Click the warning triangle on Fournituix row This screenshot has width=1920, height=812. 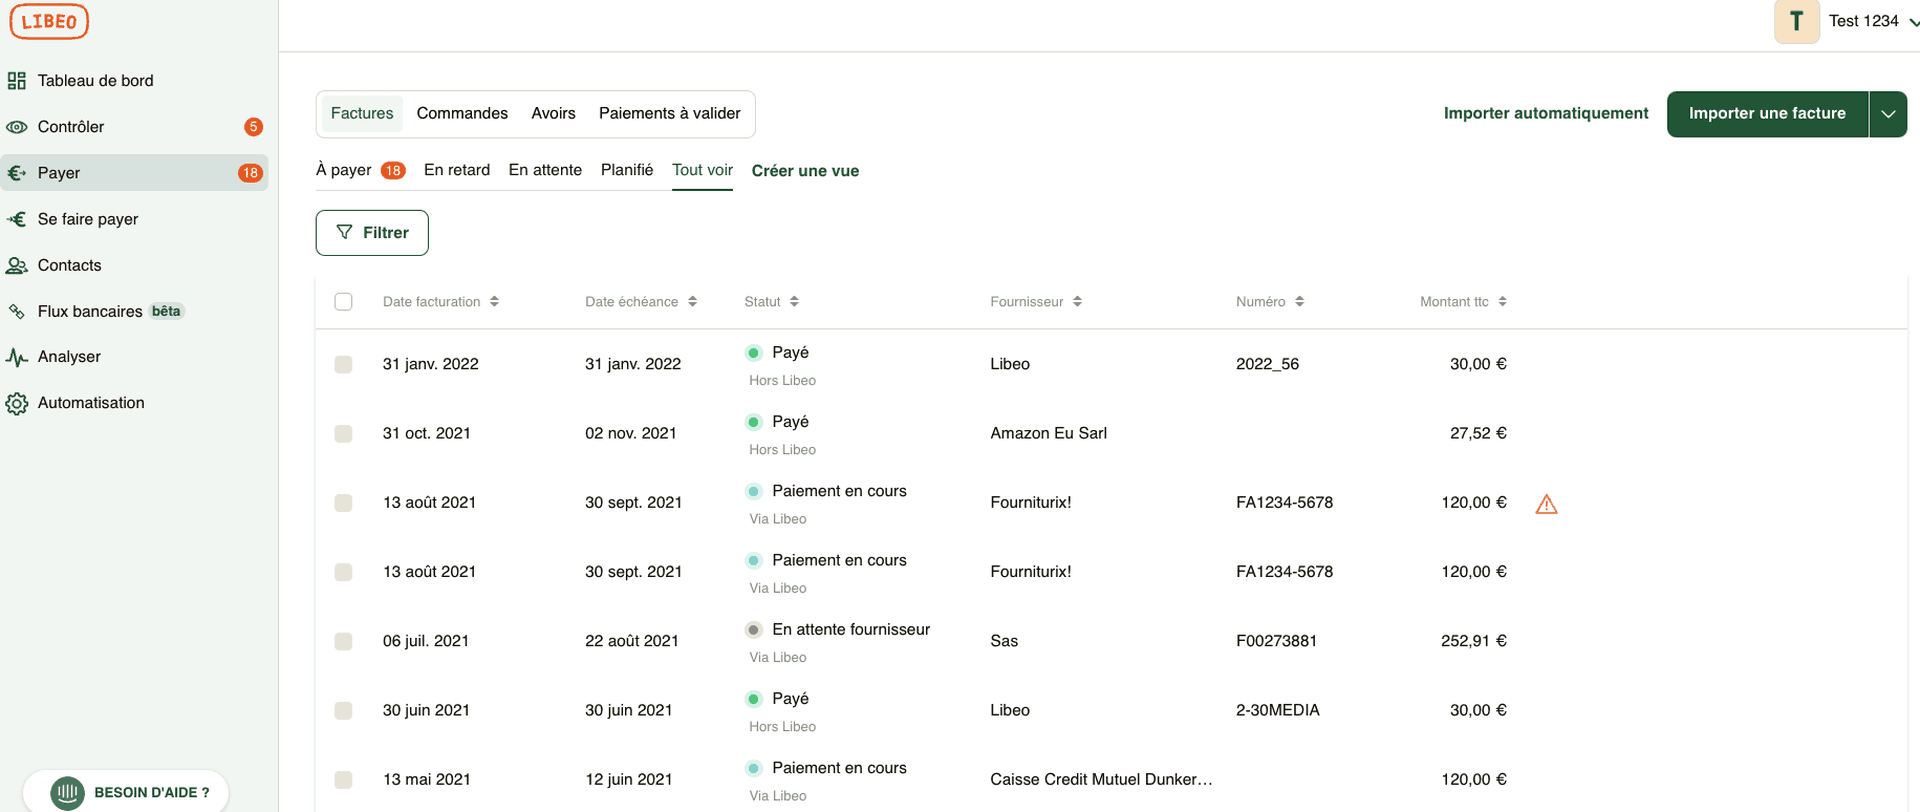click(x=1546, y=504)
